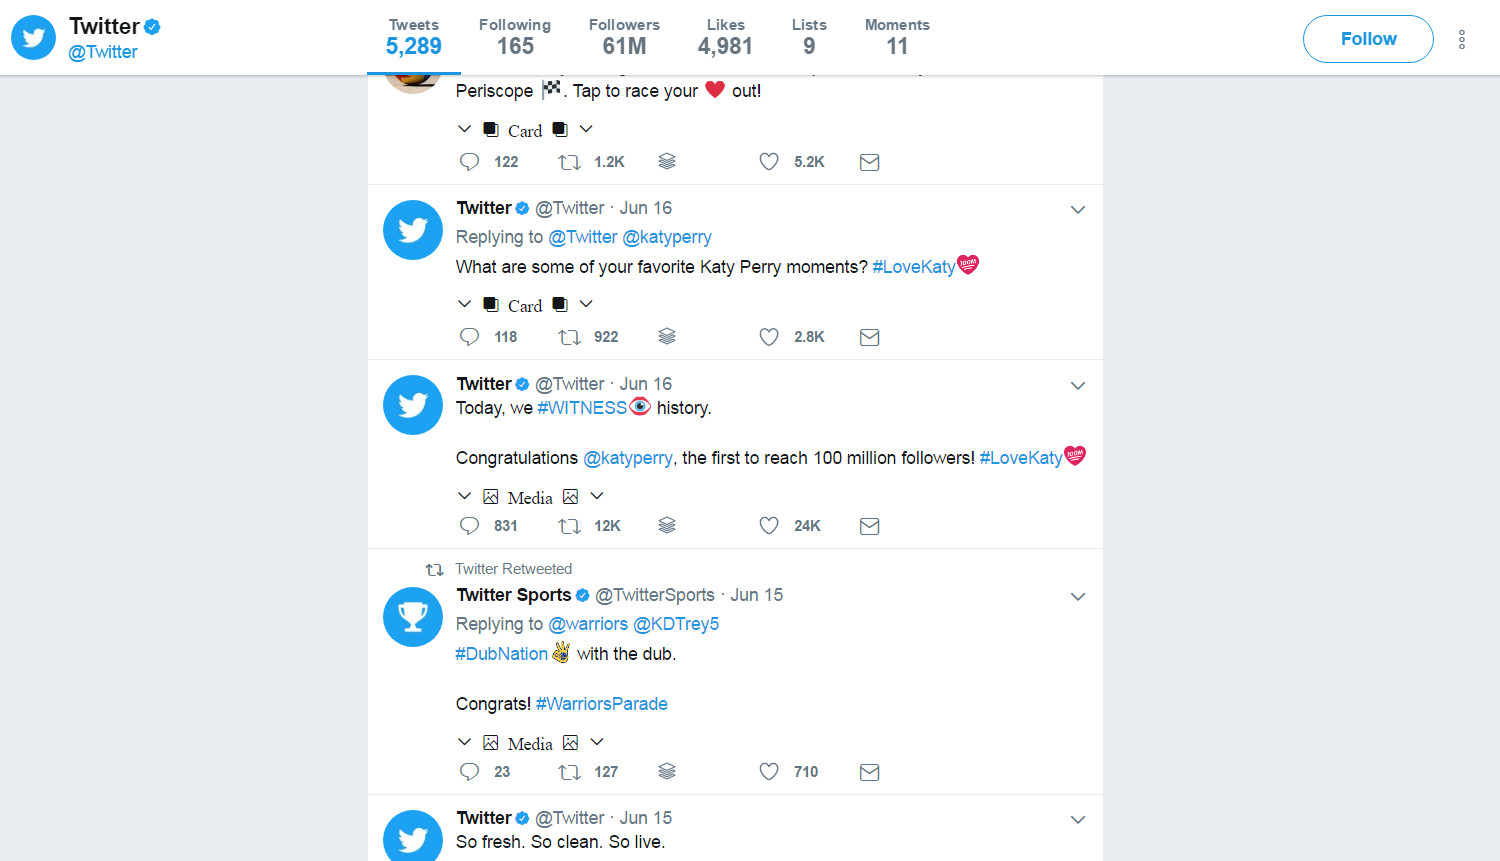The width and height of the screenshot is (1500, 861).
Task: Click the red heart emoji in the Periscope tweet
Action: tap(714, 90)
